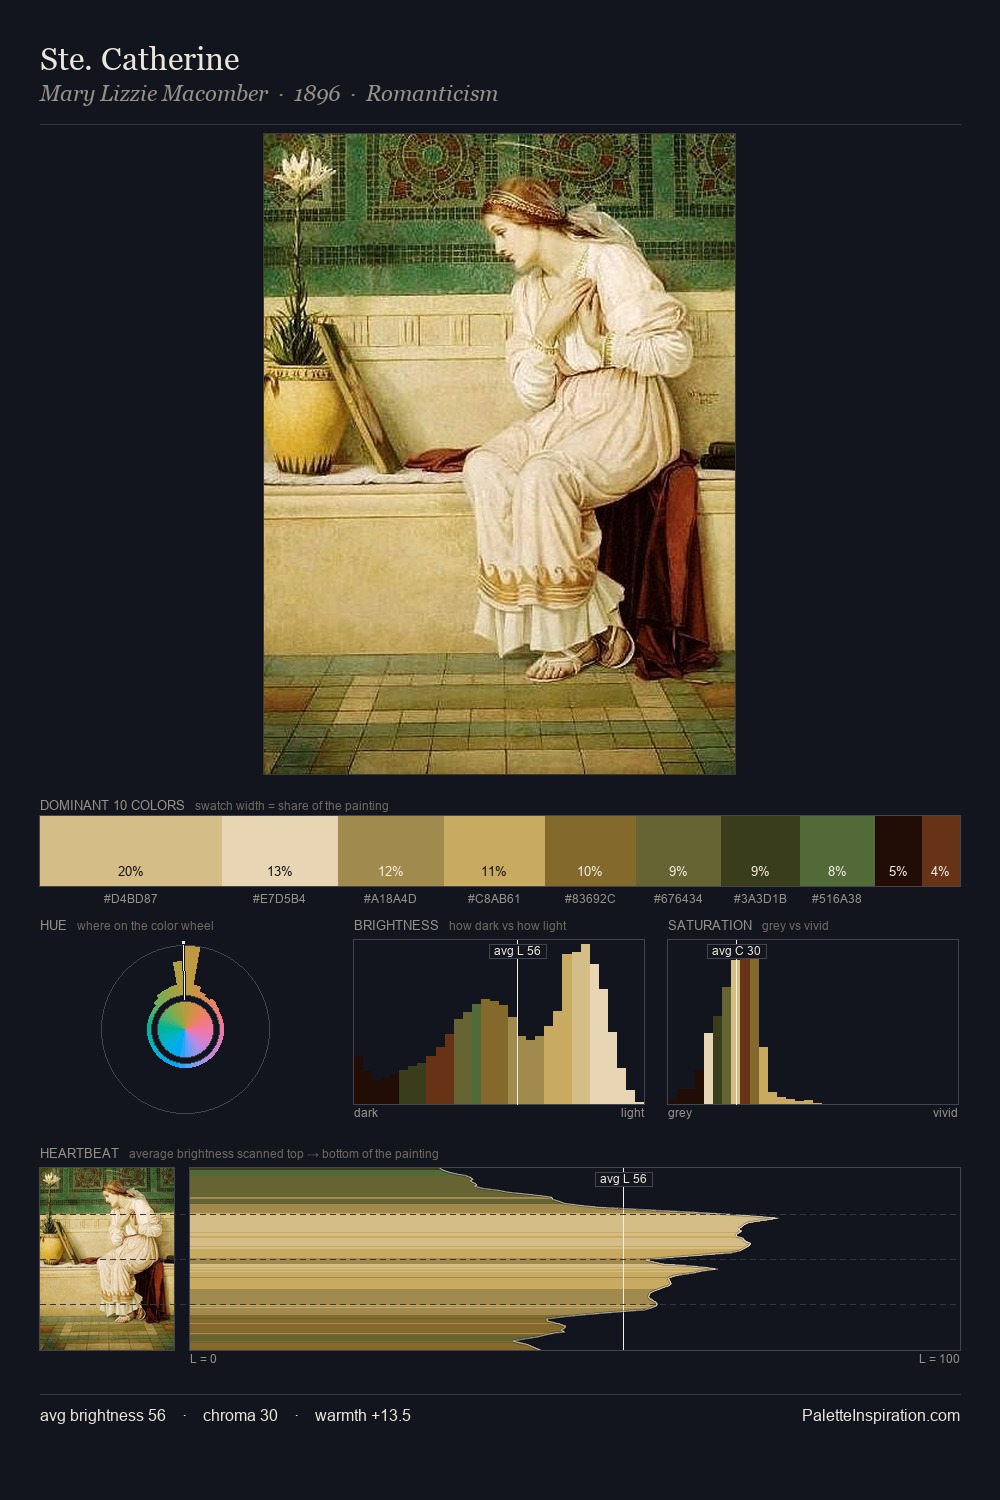The image size is (1000, 1500).
Task: Click the Romanticism style label
Action: (432, 93)
